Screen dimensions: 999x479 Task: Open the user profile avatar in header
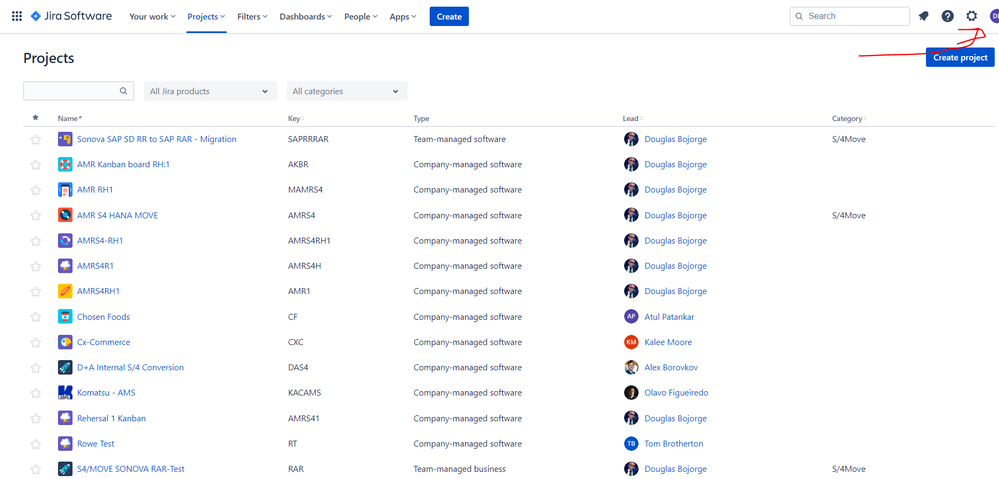point(993,17)
